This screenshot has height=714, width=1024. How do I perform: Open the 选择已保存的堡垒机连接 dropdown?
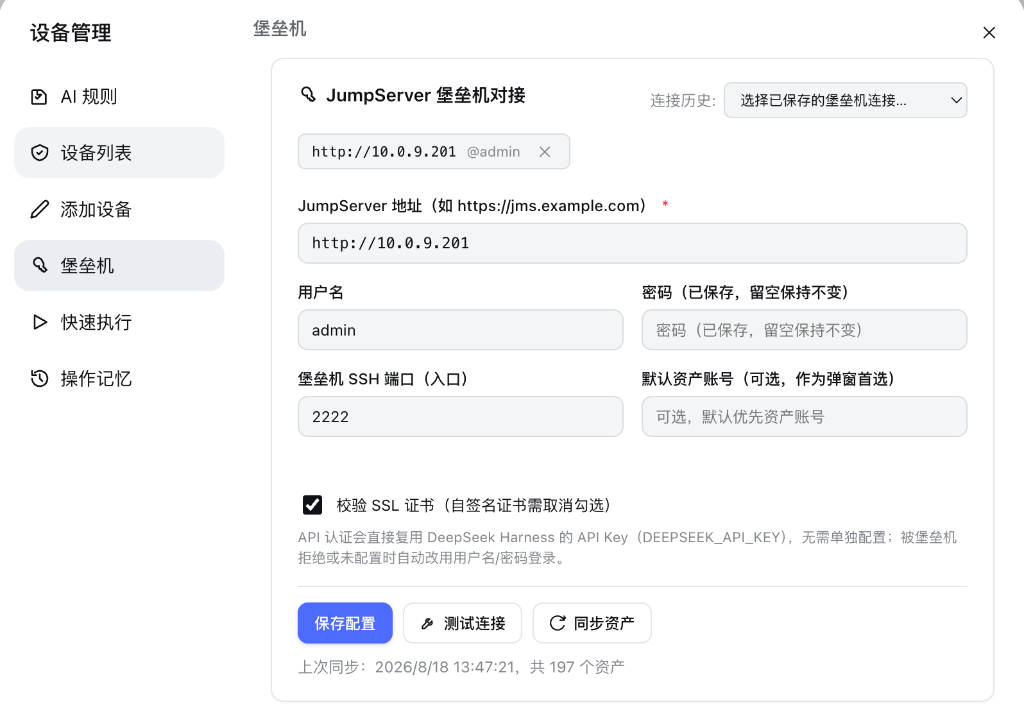pos(845,100)
